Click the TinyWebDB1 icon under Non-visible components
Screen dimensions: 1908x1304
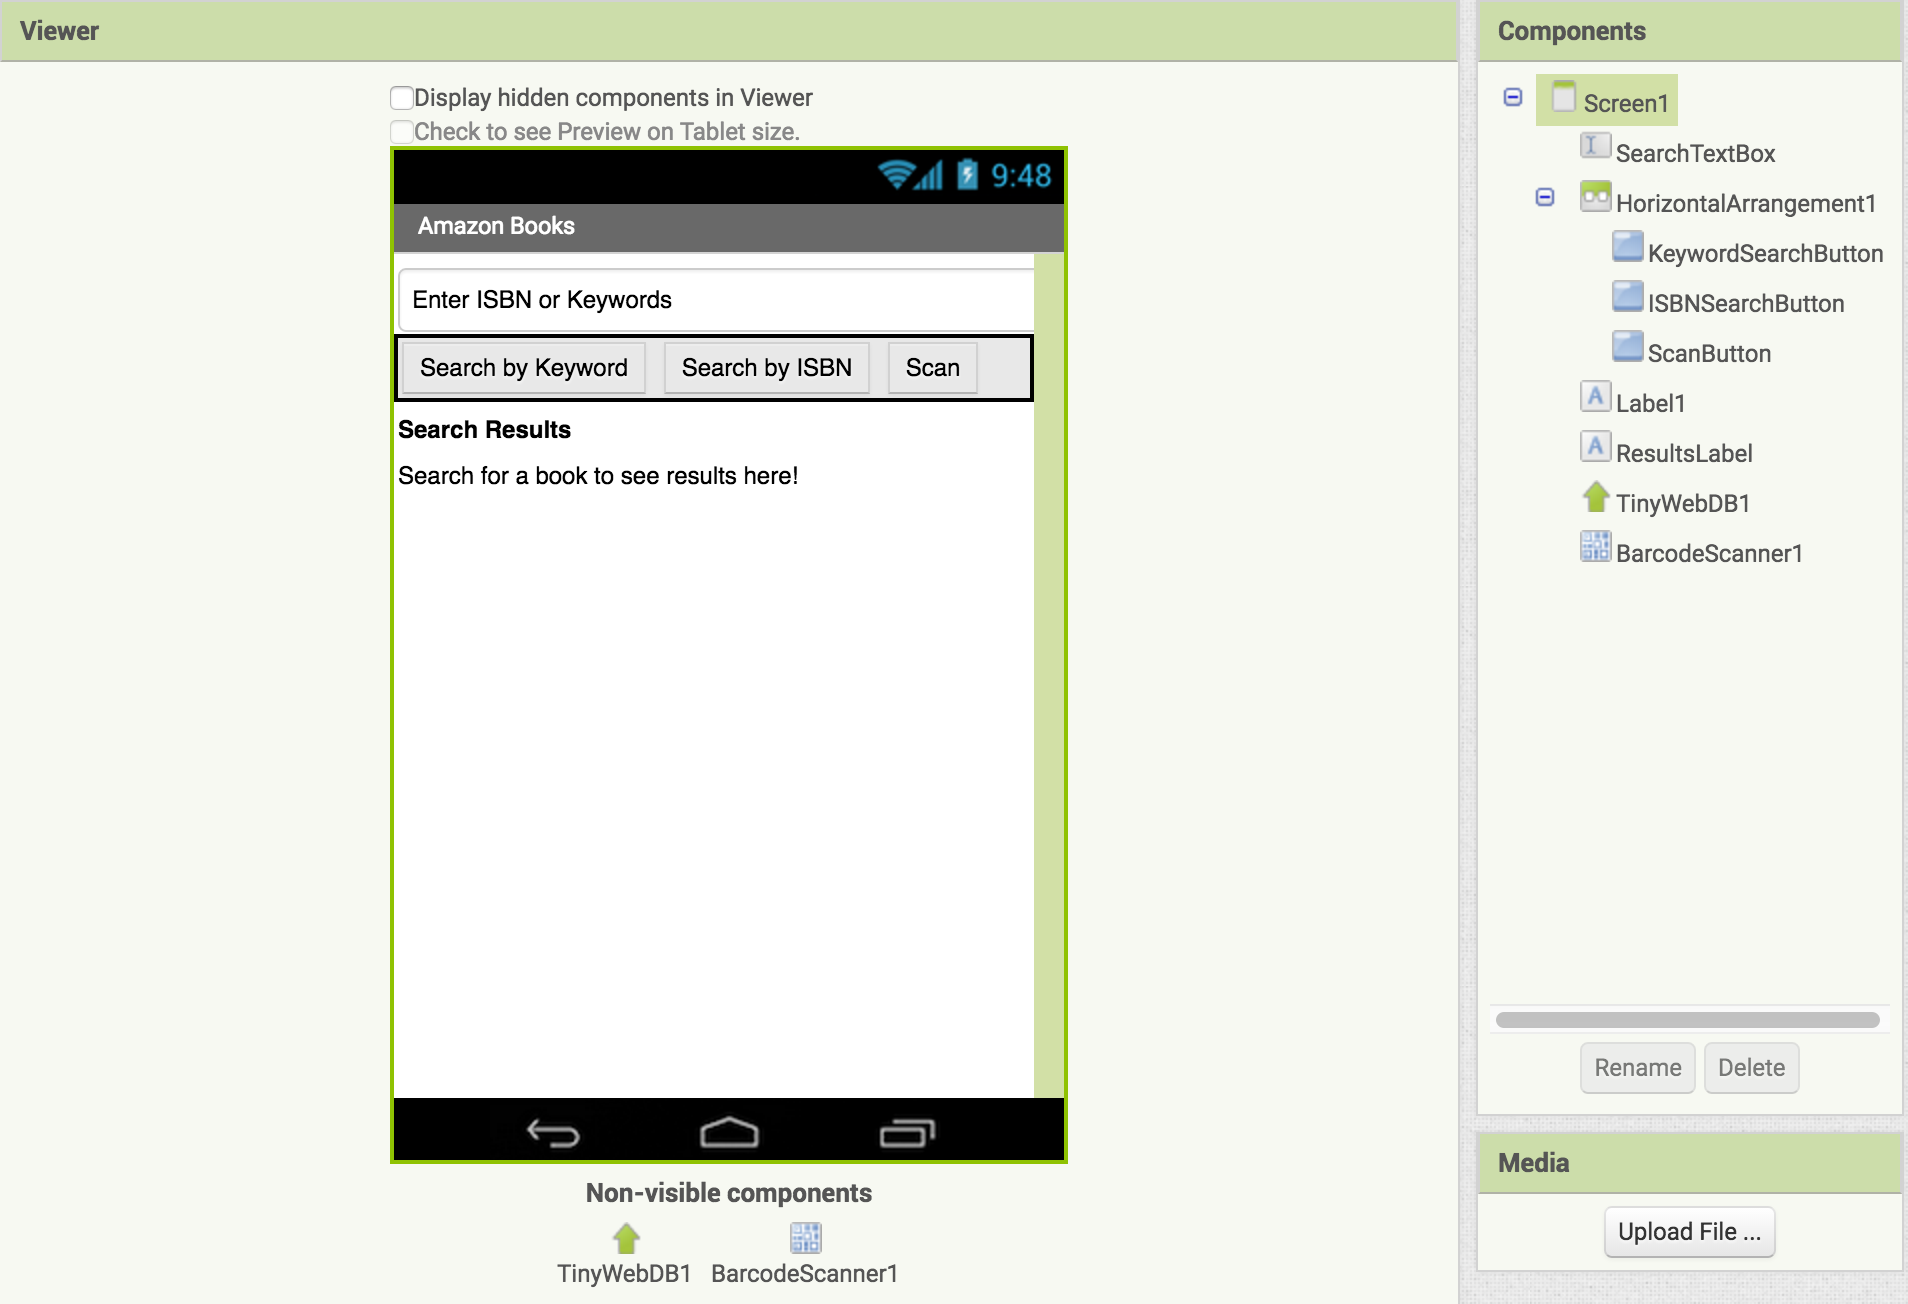(626, 1238)
